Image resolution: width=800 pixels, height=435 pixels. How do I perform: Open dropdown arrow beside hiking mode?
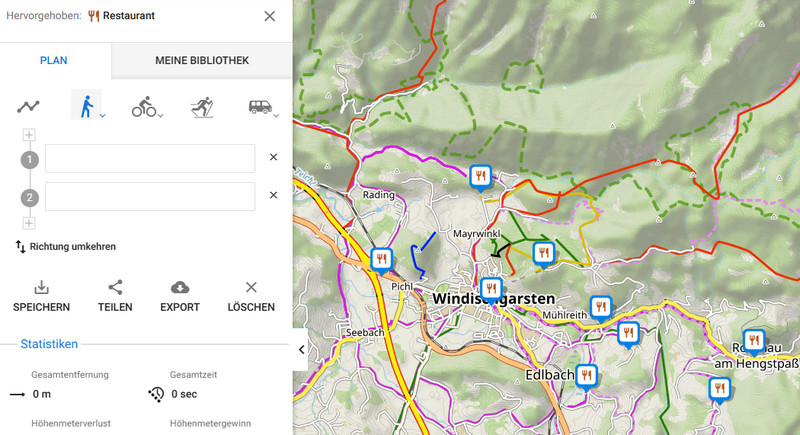[x=102, y=116]
